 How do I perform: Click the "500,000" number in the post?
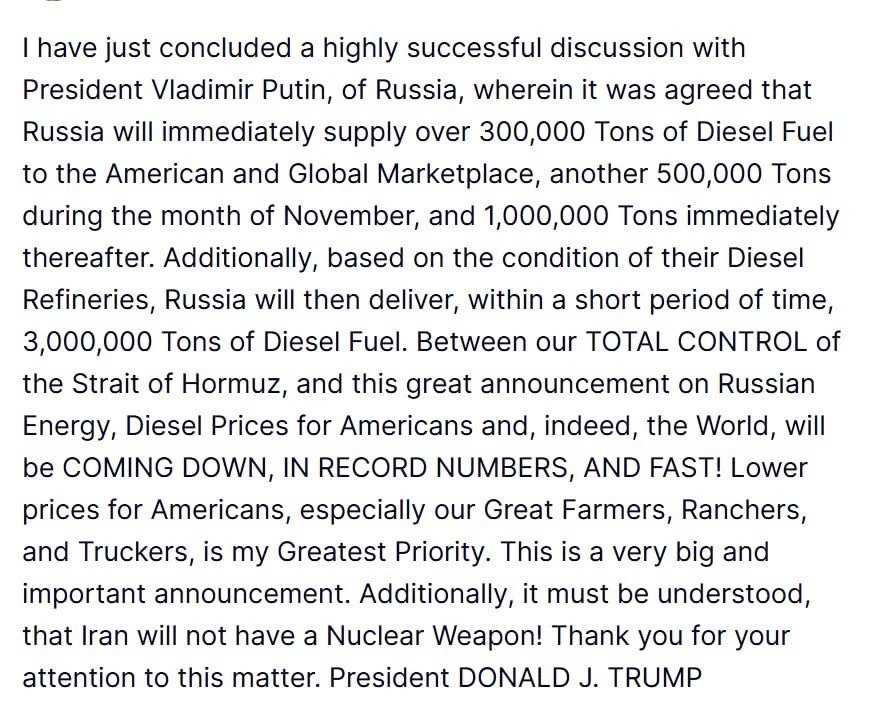[x=710, y=174]
